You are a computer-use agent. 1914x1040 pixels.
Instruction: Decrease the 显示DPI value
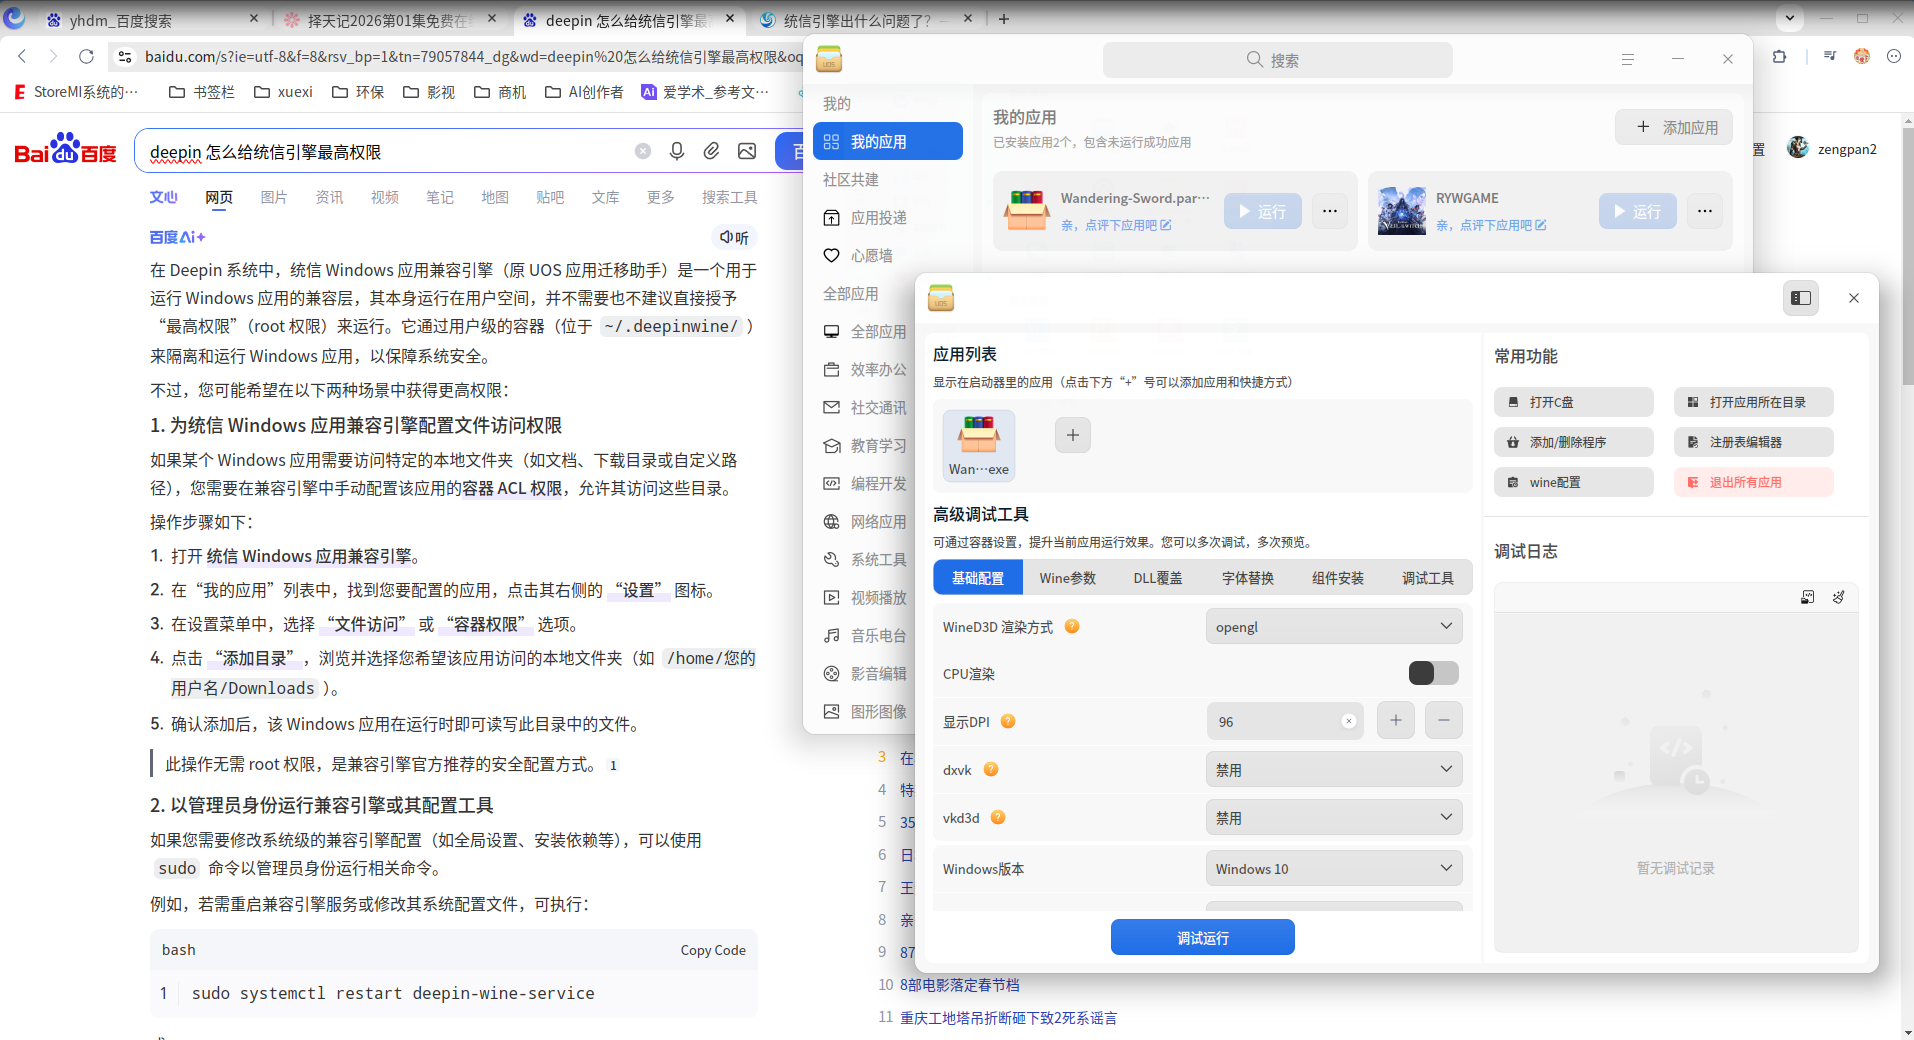1443,720
